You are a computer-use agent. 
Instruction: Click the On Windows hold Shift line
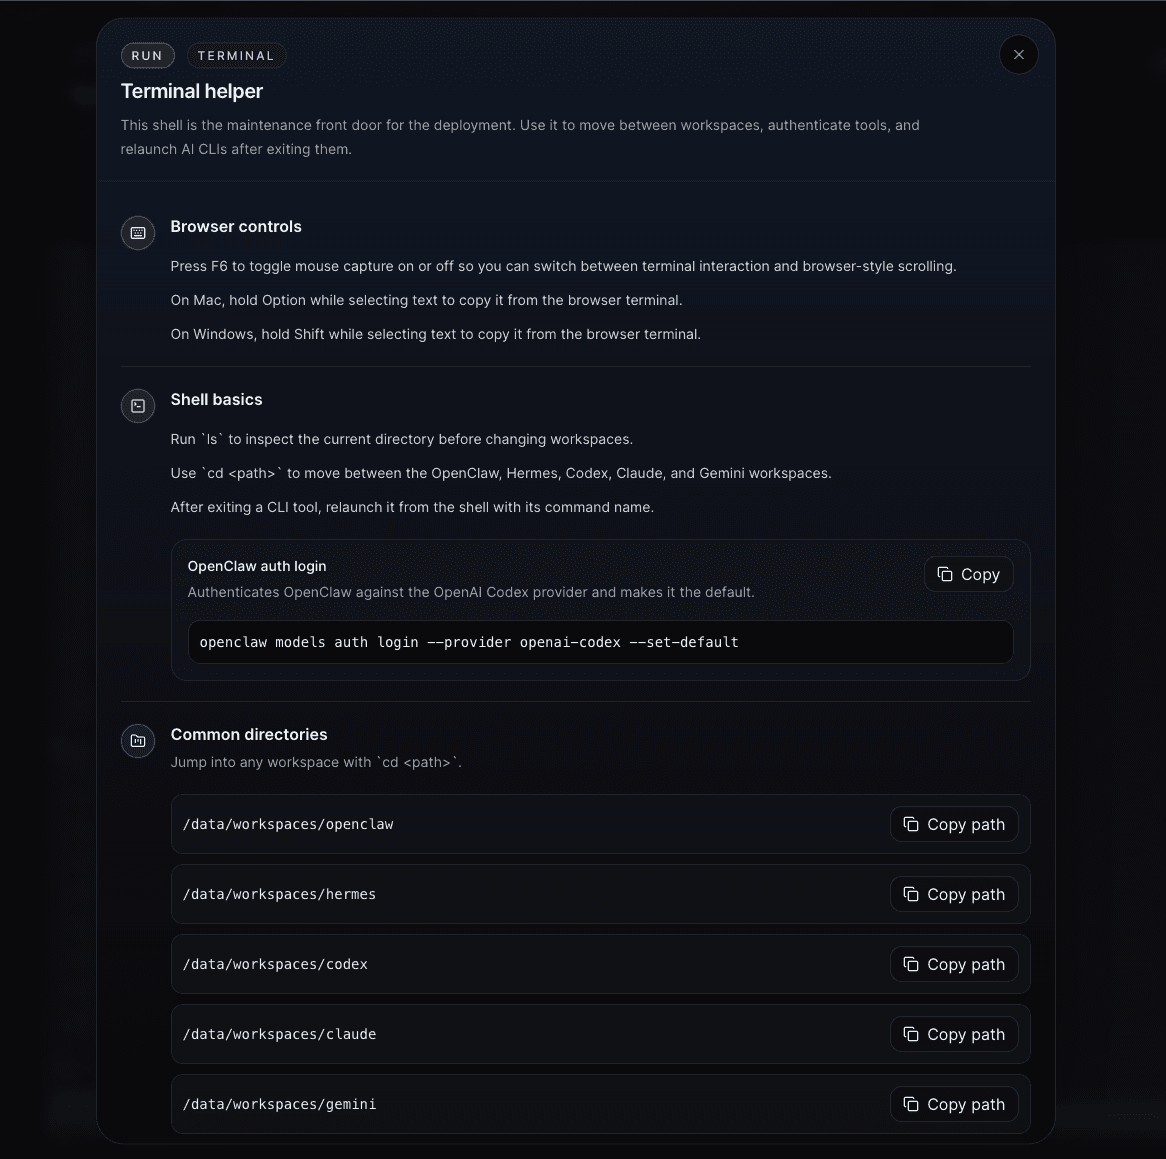tap(435, 335)
